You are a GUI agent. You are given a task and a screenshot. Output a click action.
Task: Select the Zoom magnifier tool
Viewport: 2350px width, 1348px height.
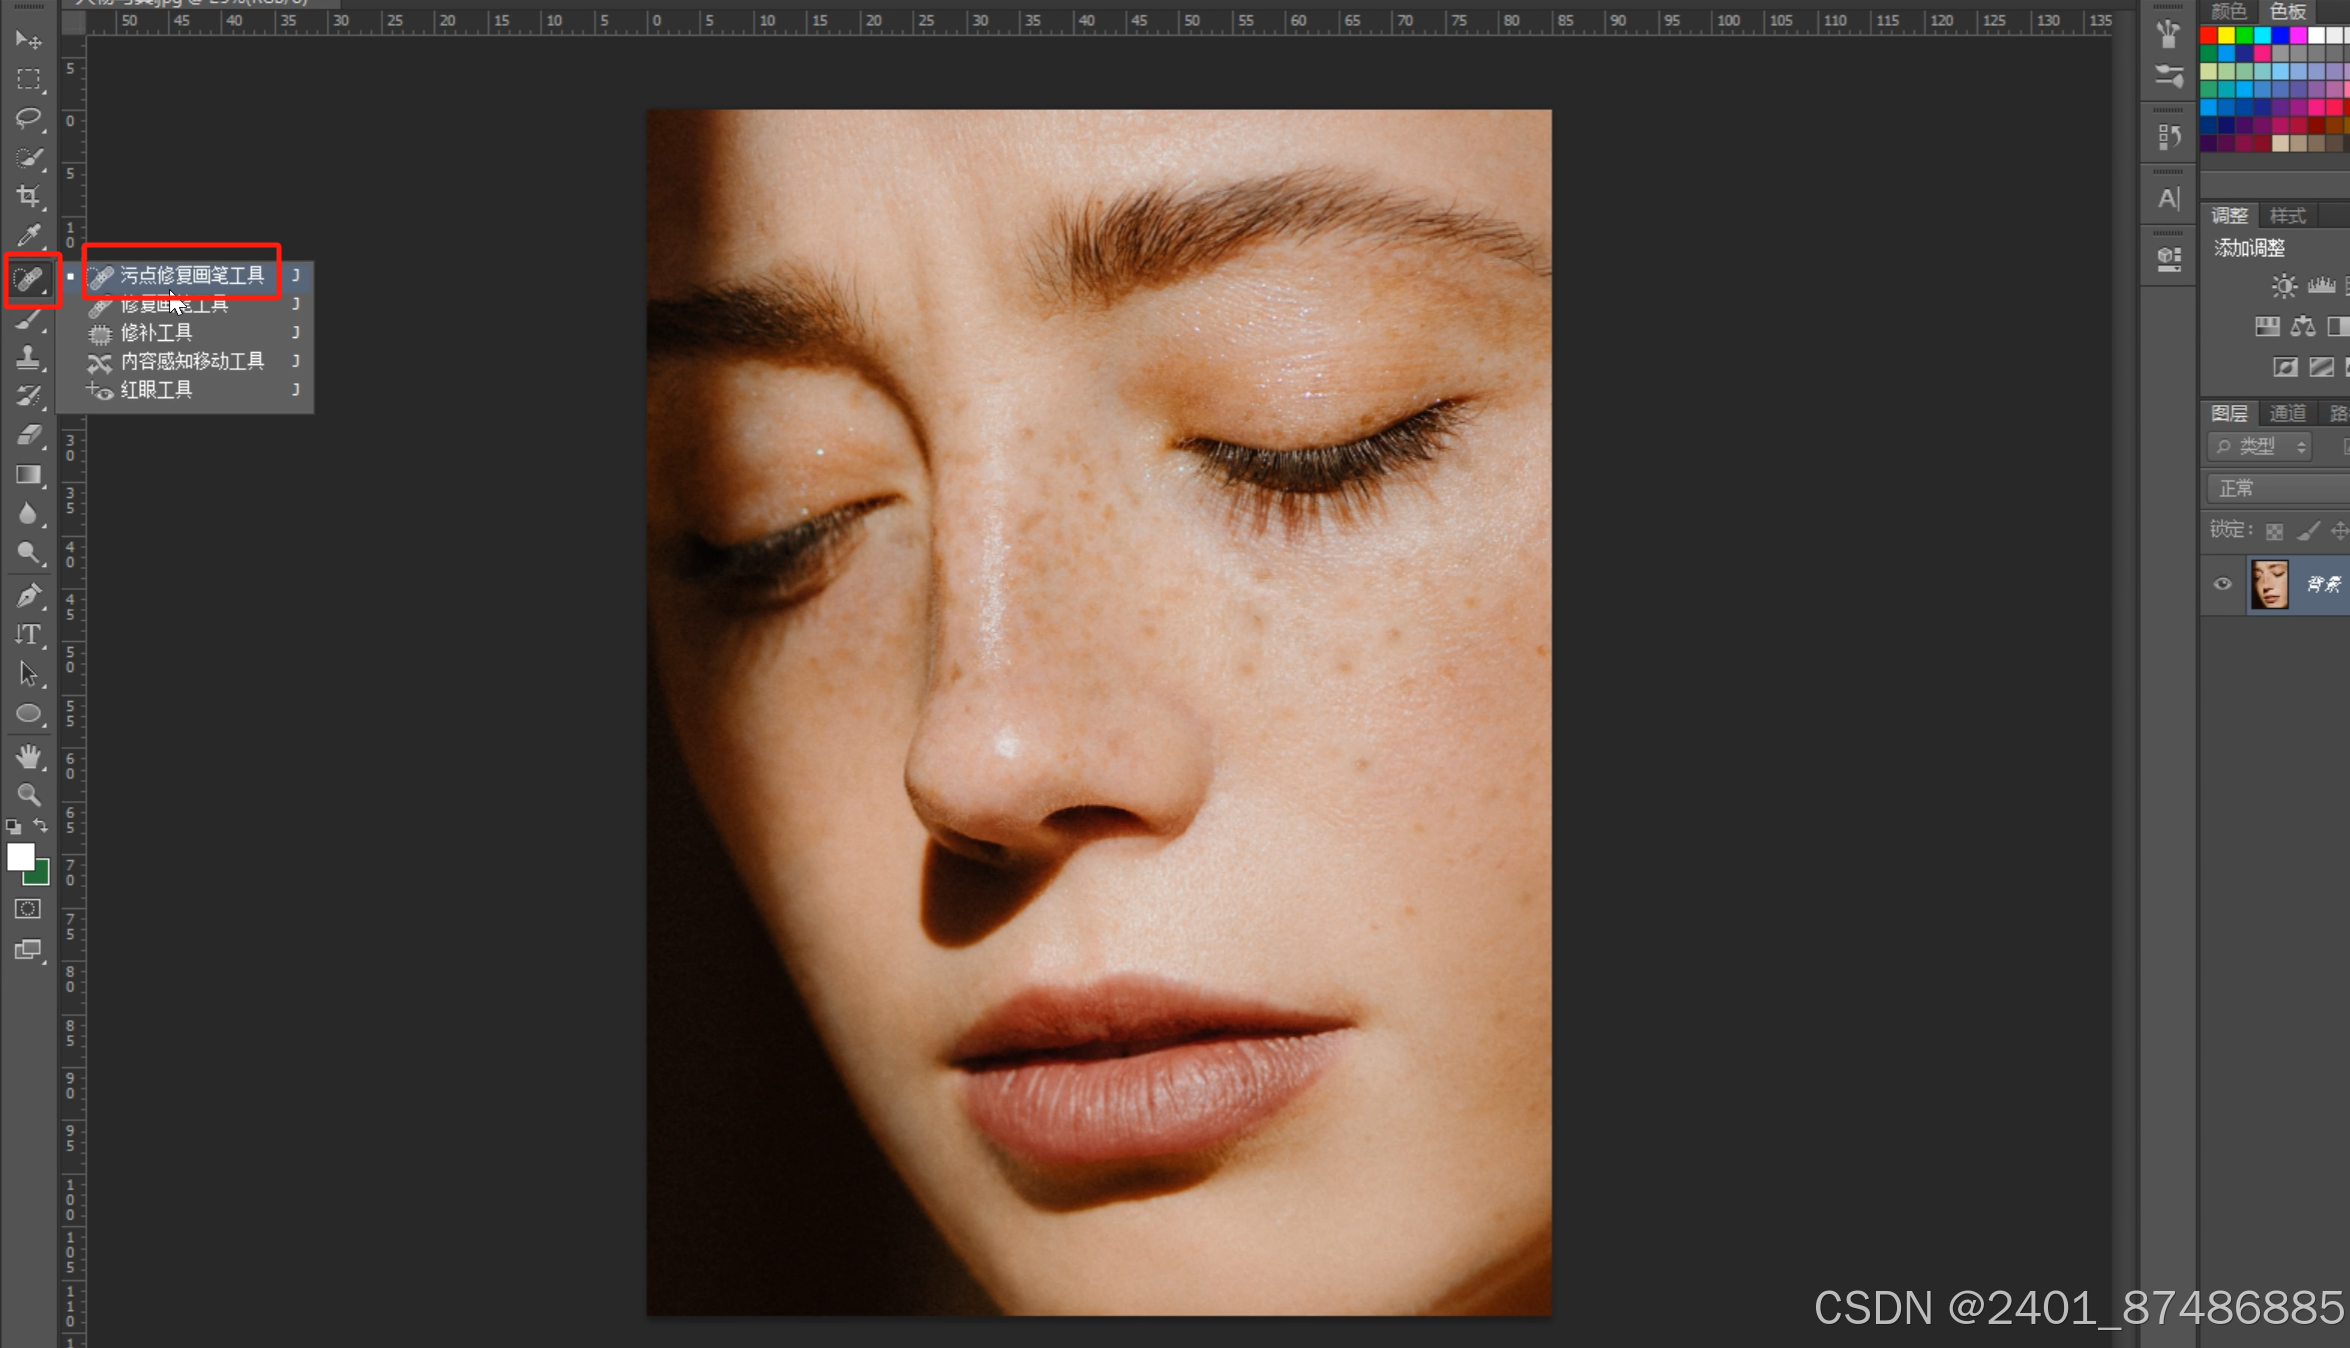28,795
